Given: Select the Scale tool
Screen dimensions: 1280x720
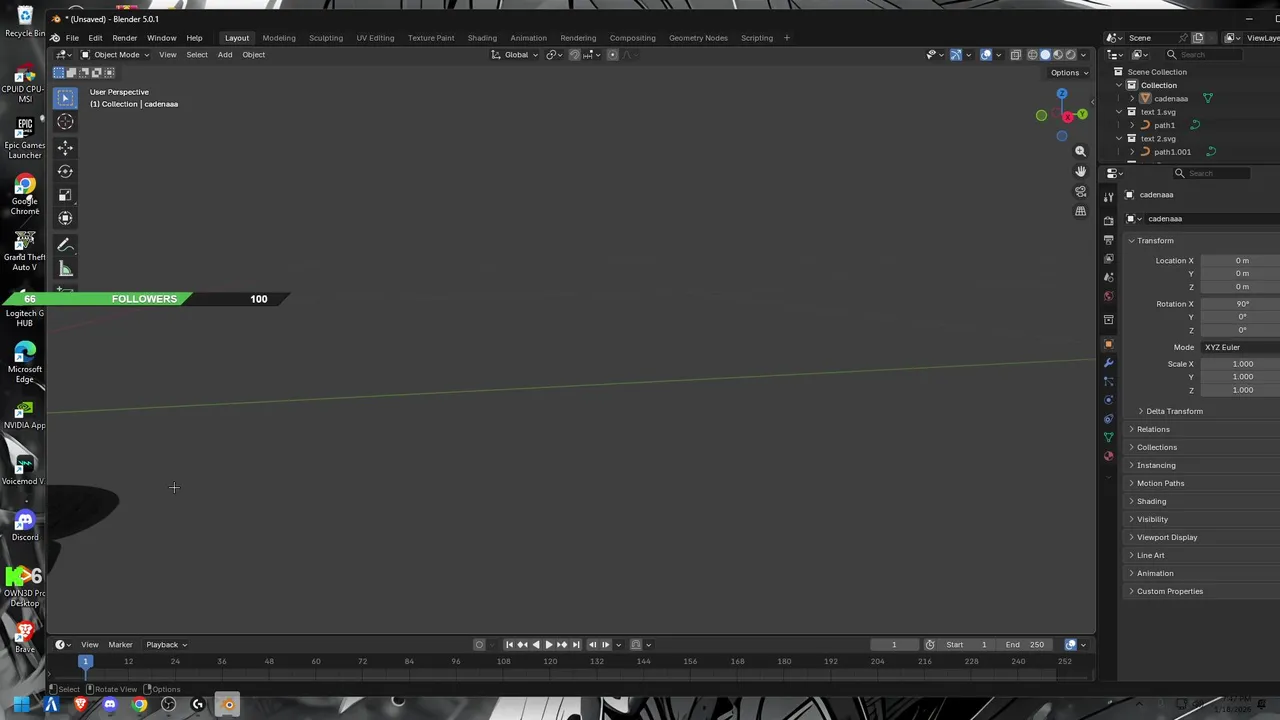Looking at the screenshot, I should coord(65,195).
